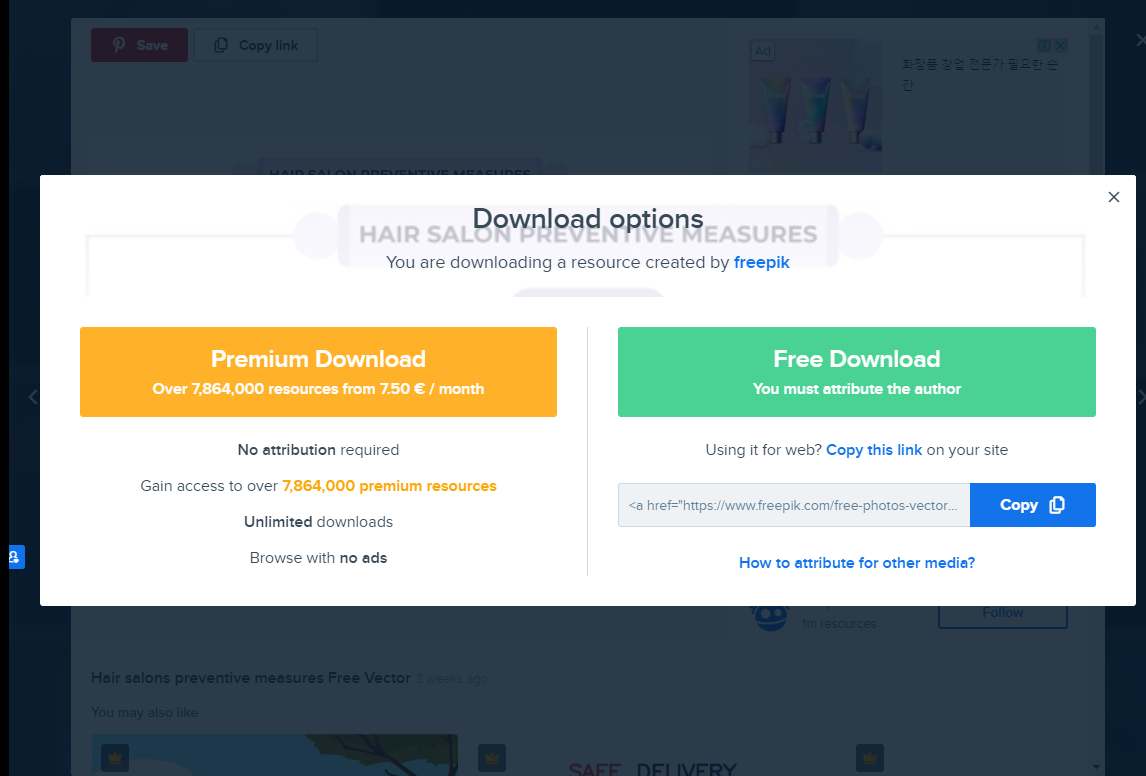The height and width of the screenshot is (776, 1146).
Task: Click the Pinterest Save button in background
Action: tap(139, 45)
